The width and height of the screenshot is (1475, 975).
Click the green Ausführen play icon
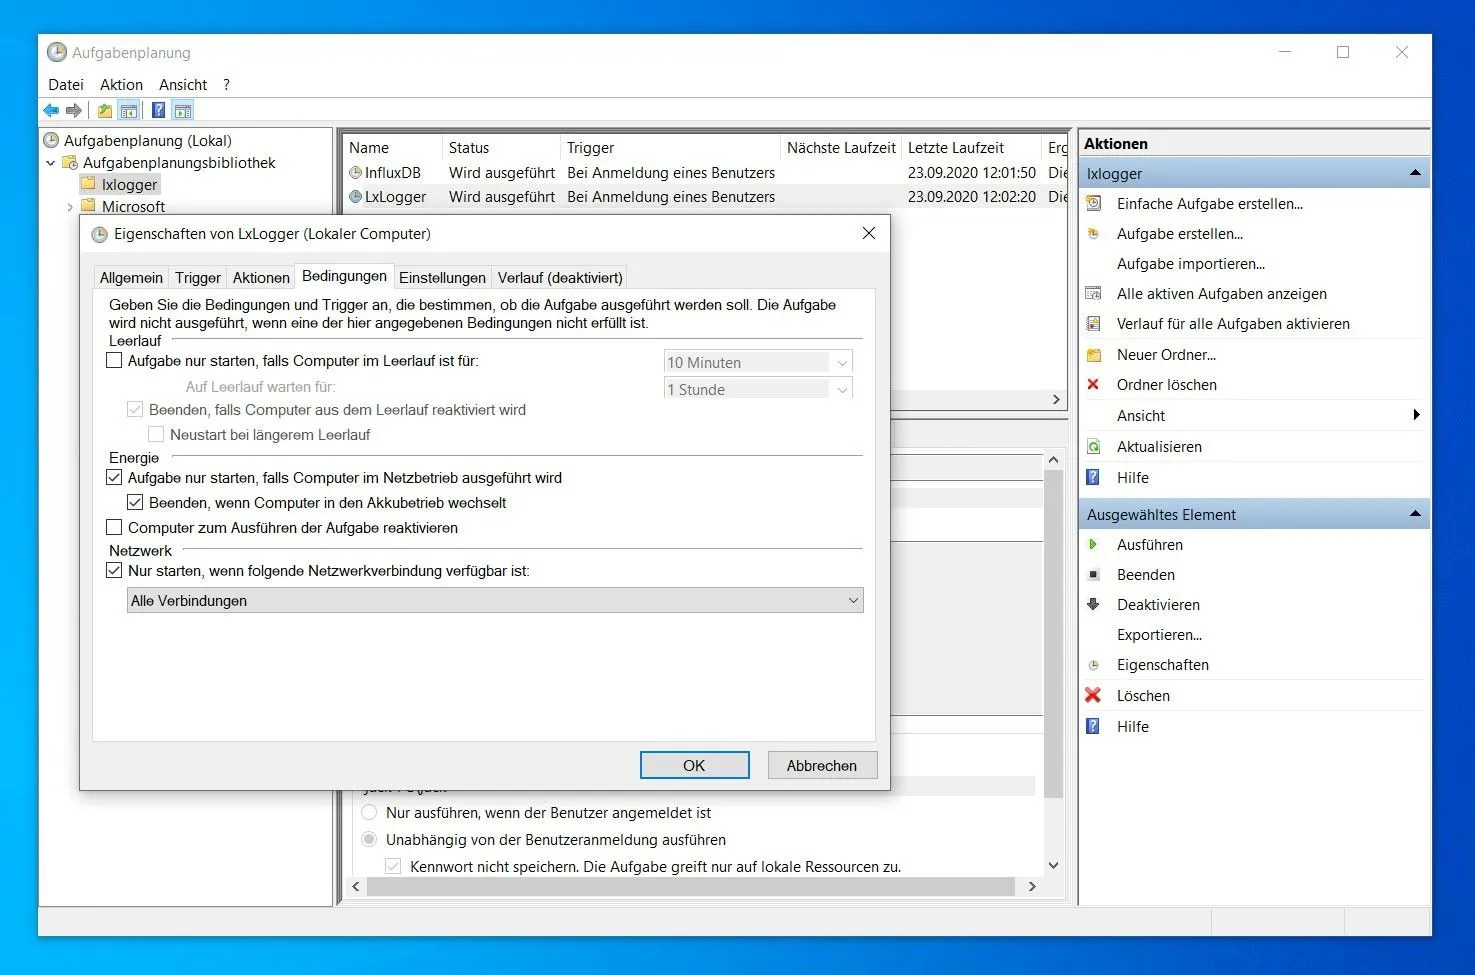[1094, 545]
